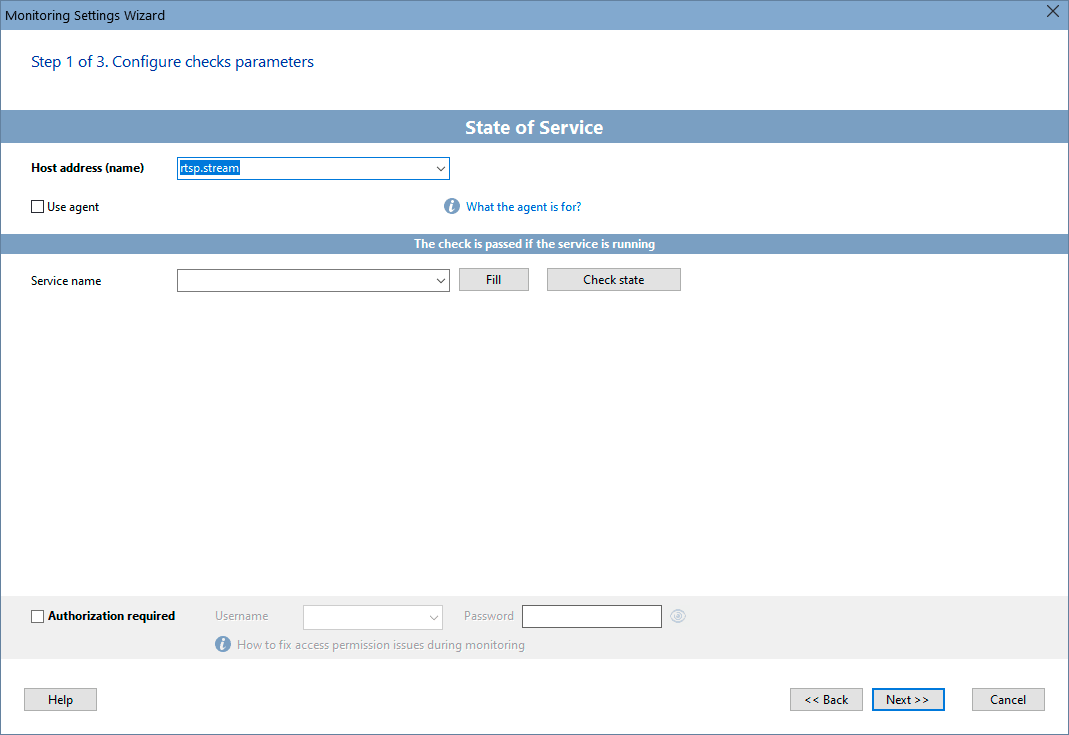Check the Authorization required option

click(37, 616)
